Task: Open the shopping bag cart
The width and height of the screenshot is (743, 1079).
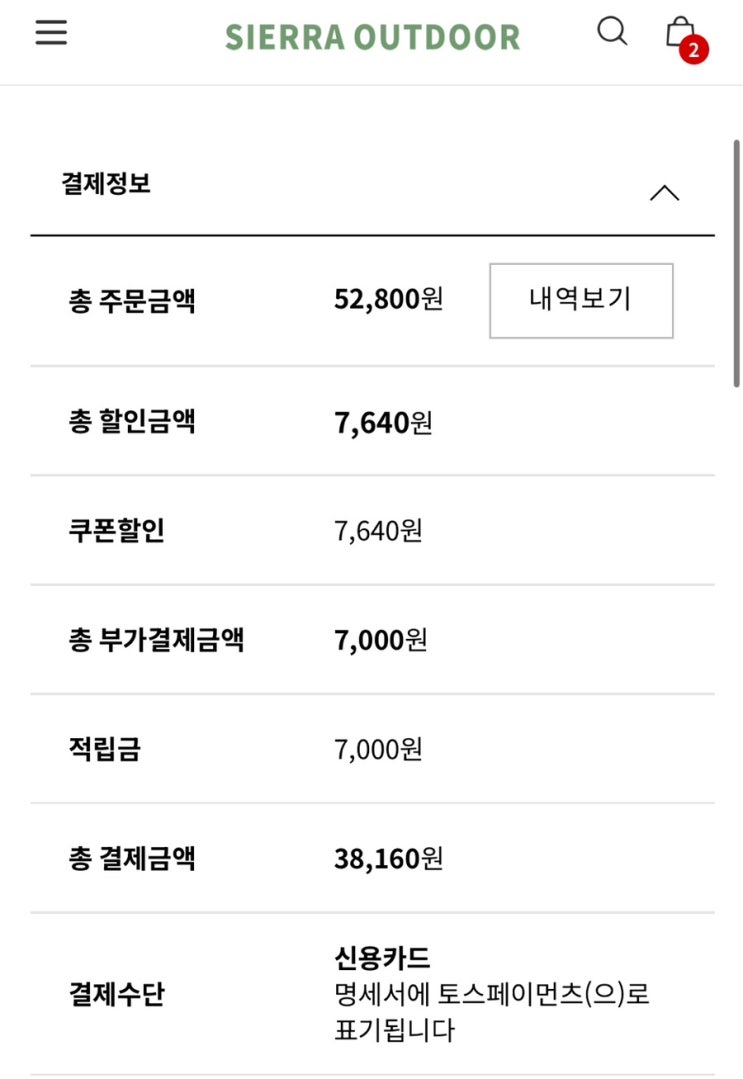Action: click(x=680, y=32)
